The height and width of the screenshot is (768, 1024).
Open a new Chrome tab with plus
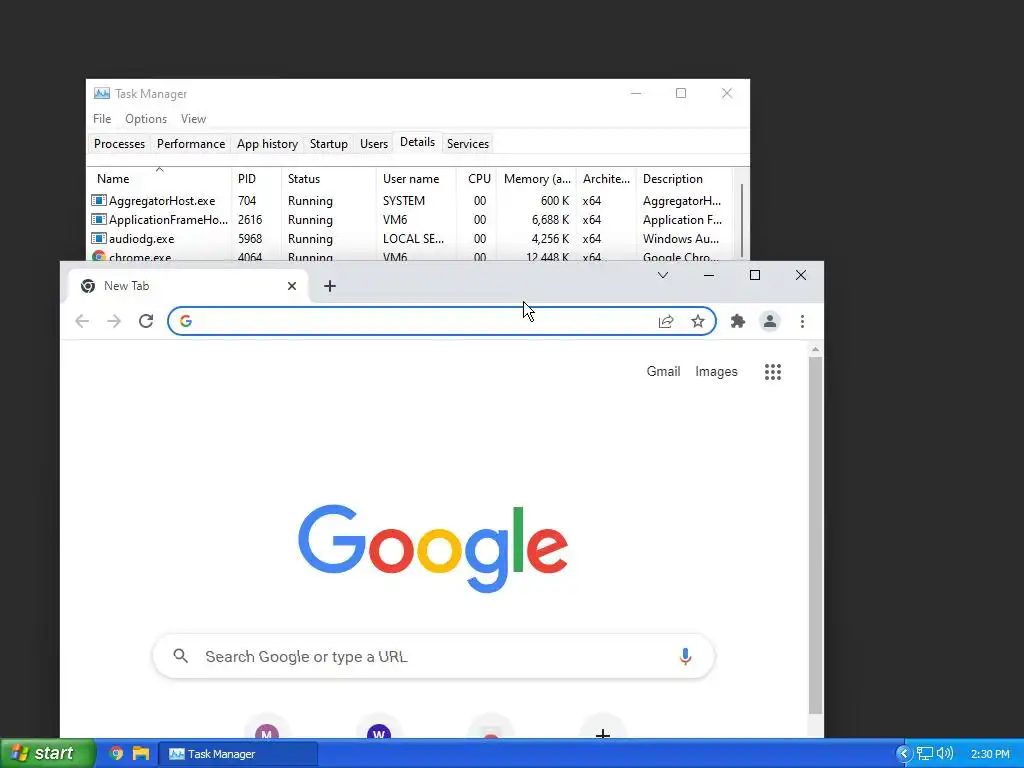[330, 285]
